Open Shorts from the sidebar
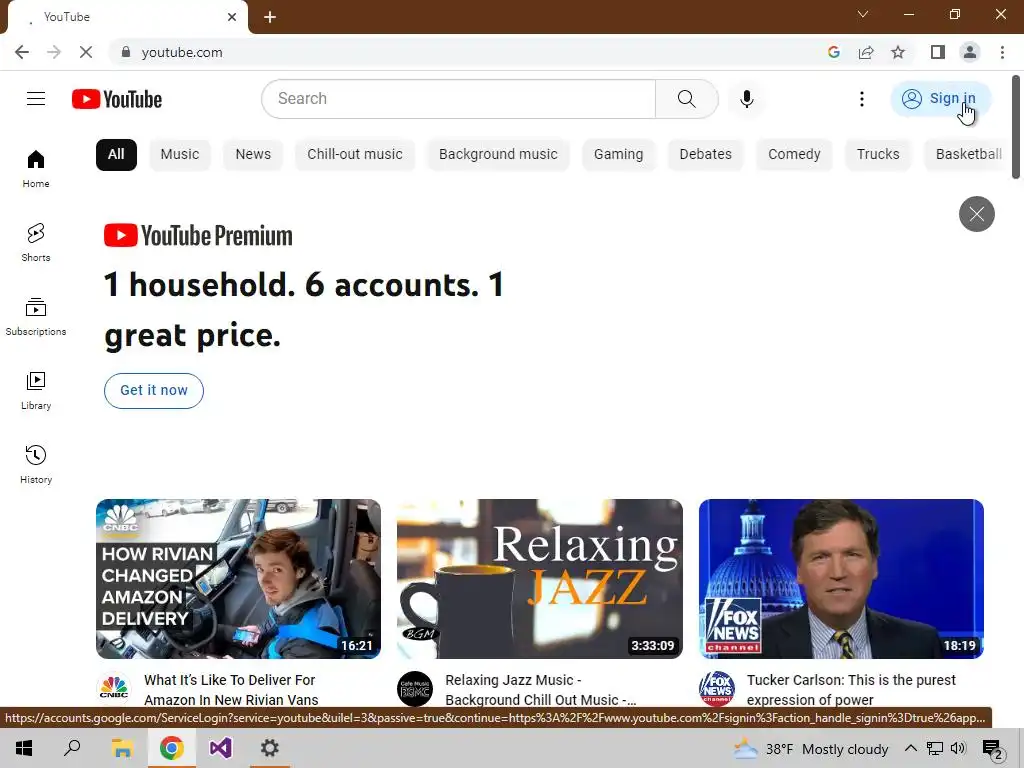1024x768 pixels. pos(36,242)
